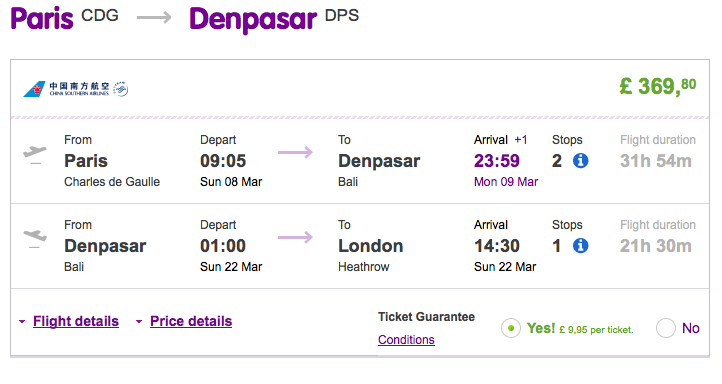Click the departing plane icon beside Paris
This screenshot has width=722, height=384.
click(x=35, y=154)
